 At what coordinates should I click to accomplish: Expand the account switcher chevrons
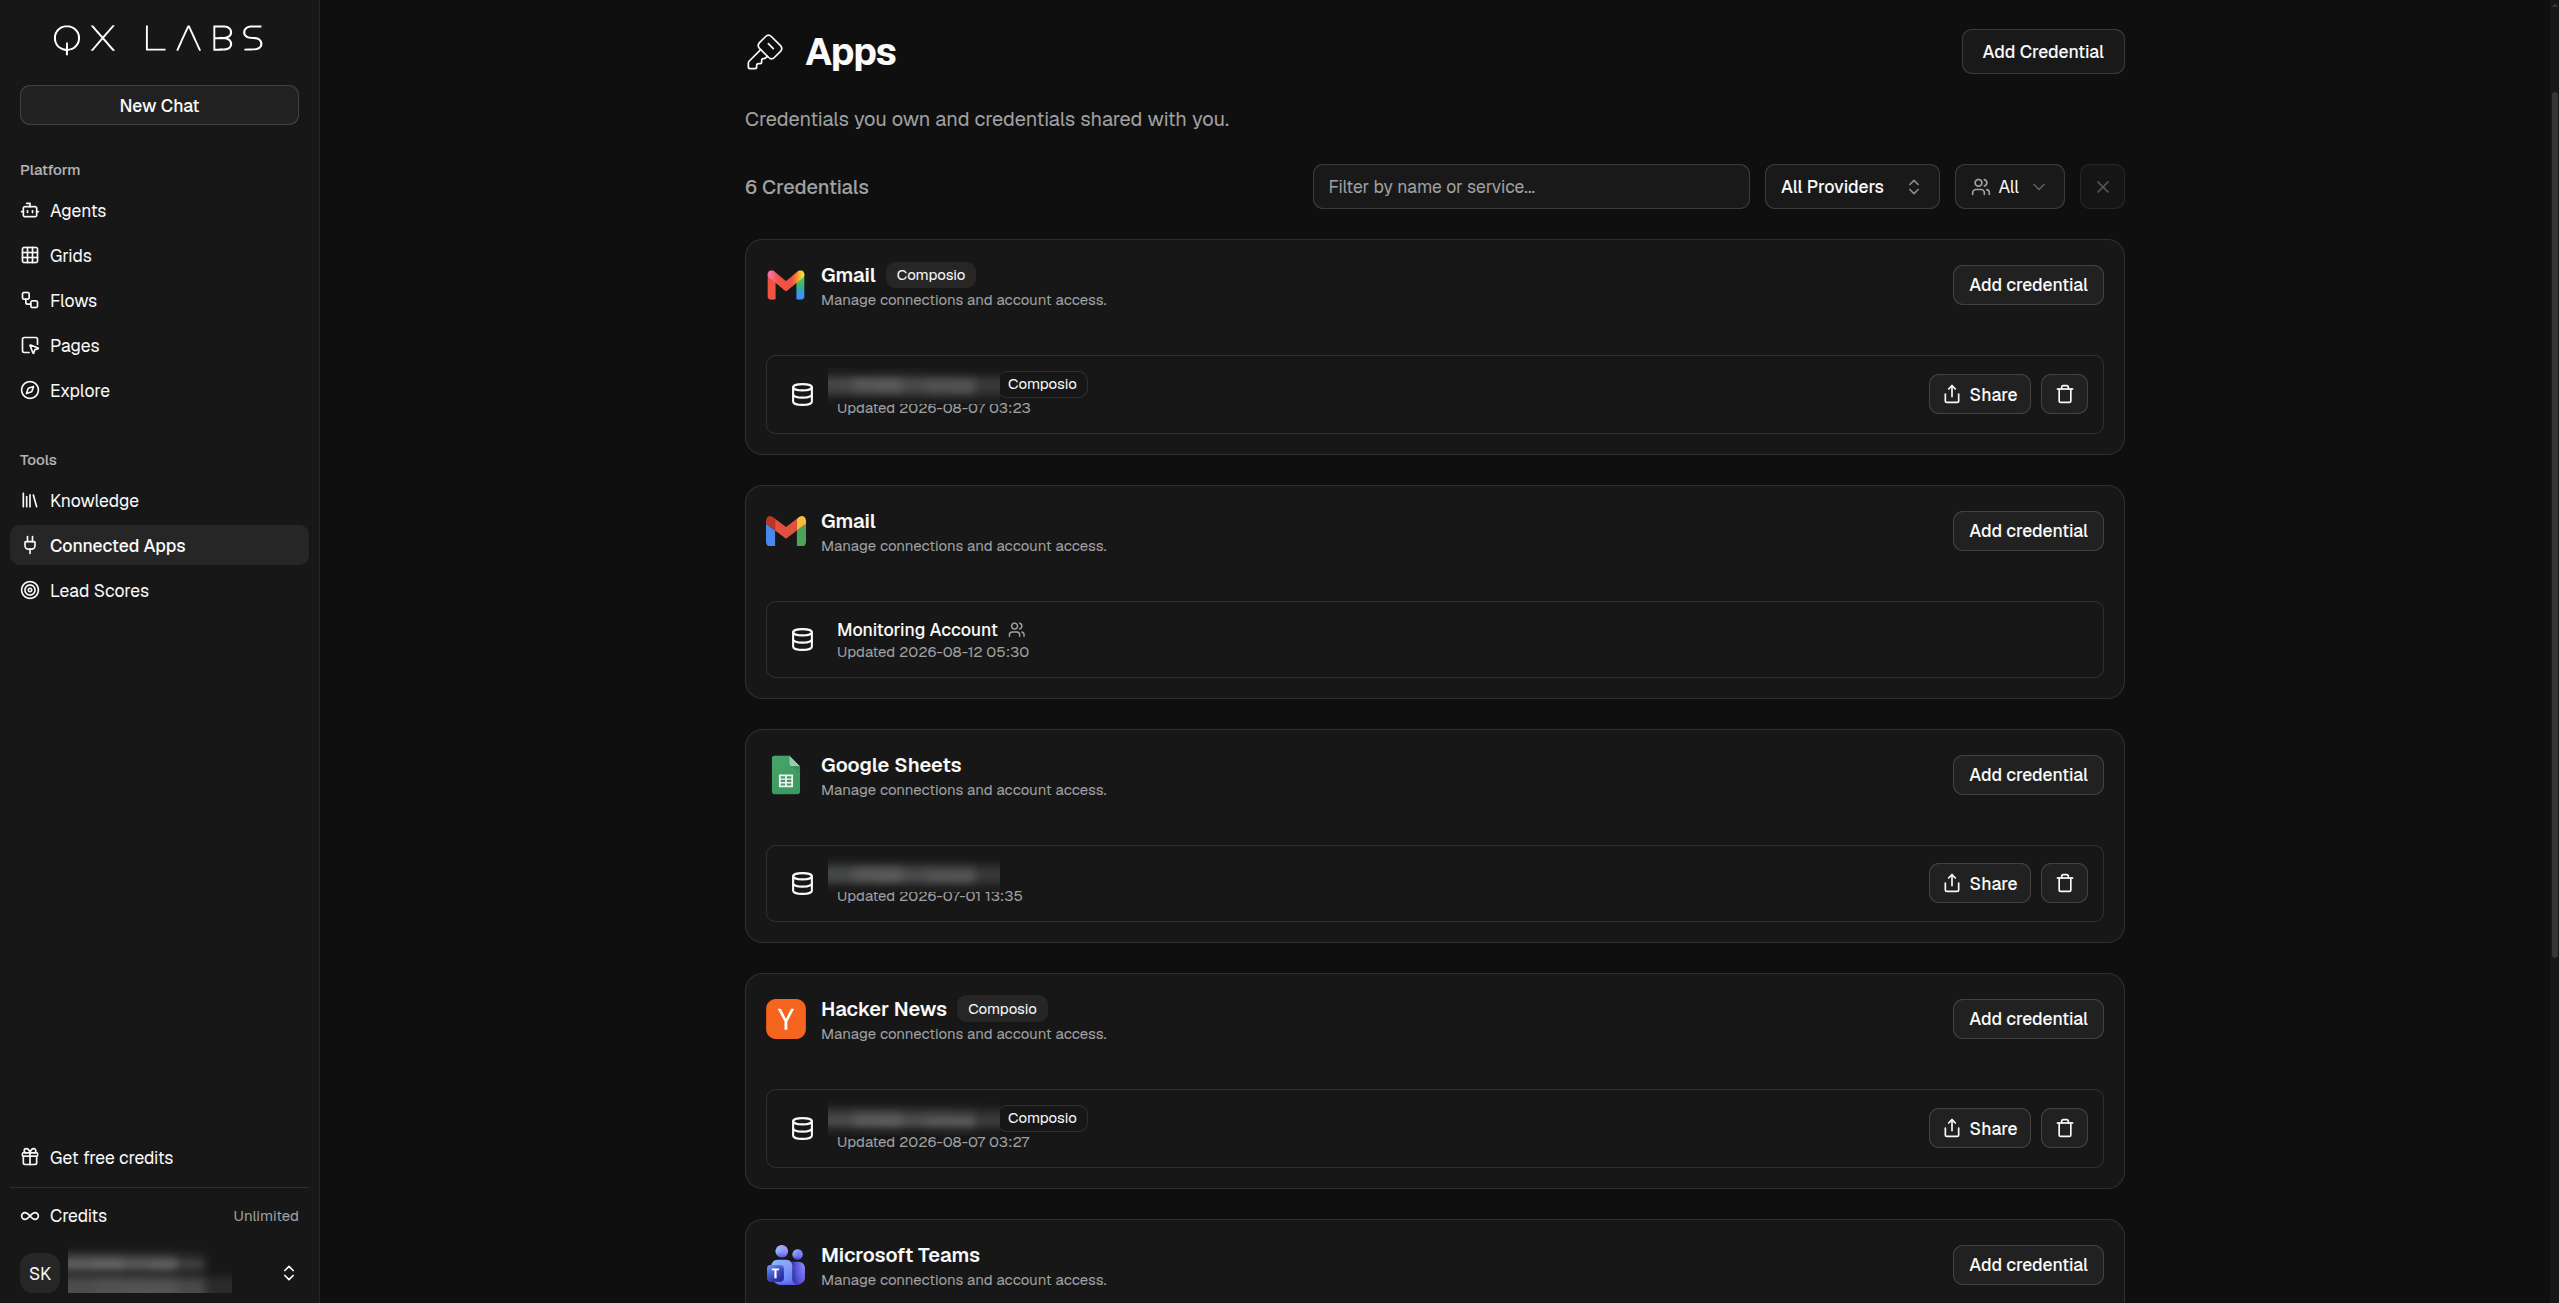(x=289, y=1273)
